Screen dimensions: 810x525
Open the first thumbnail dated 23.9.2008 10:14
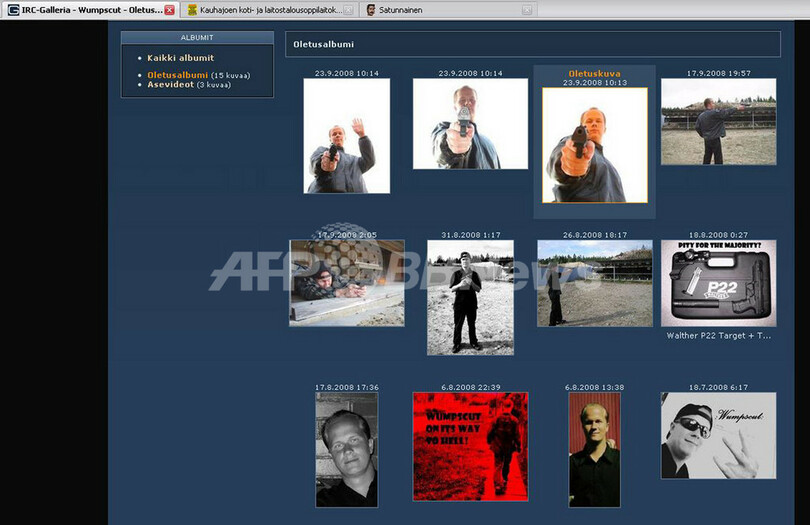coord(346,136)
